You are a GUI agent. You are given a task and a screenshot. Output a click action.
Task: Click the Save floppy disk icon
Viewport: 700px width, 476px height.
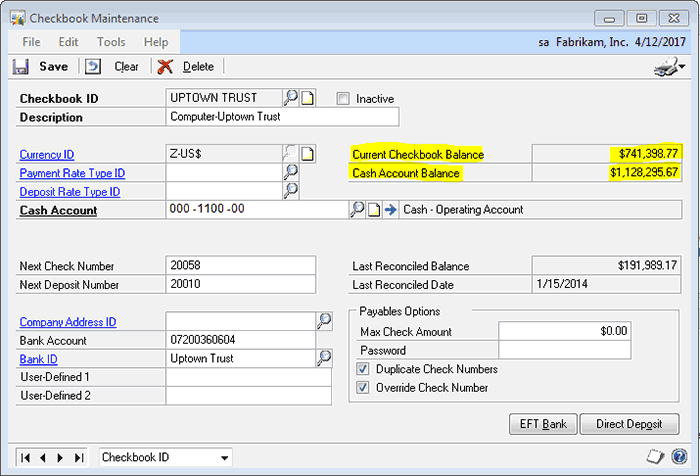21,67
